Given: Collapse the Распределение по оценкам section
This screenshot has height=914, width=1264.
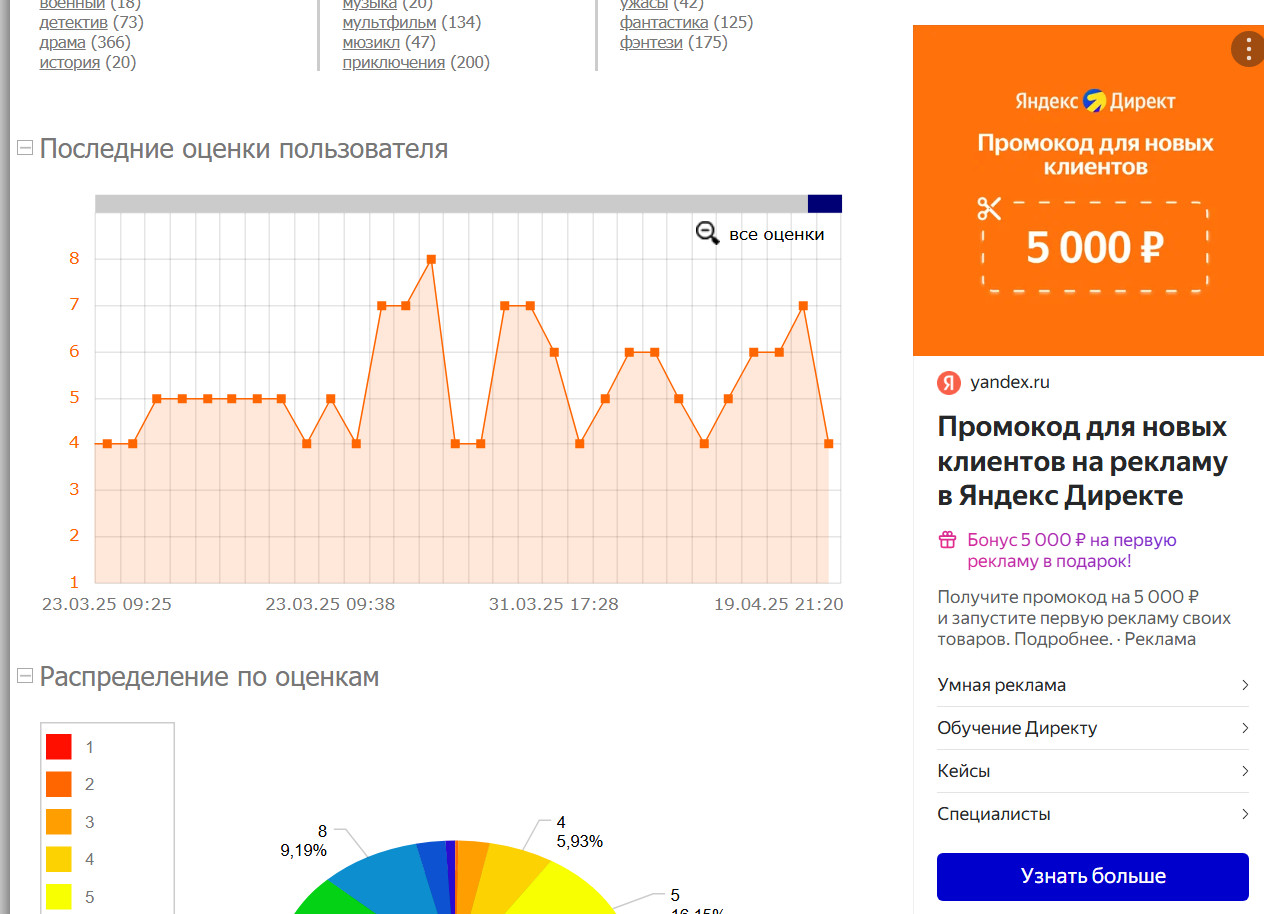Looking at the screenshot, I should (25, 677).
